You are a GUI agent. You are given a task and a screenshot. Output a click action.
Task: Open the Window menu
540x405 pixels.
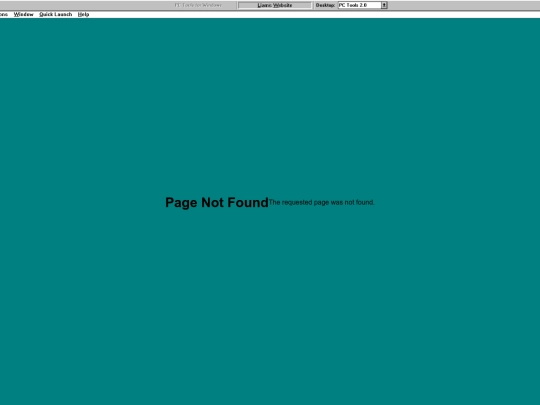(x=23, y=14)
